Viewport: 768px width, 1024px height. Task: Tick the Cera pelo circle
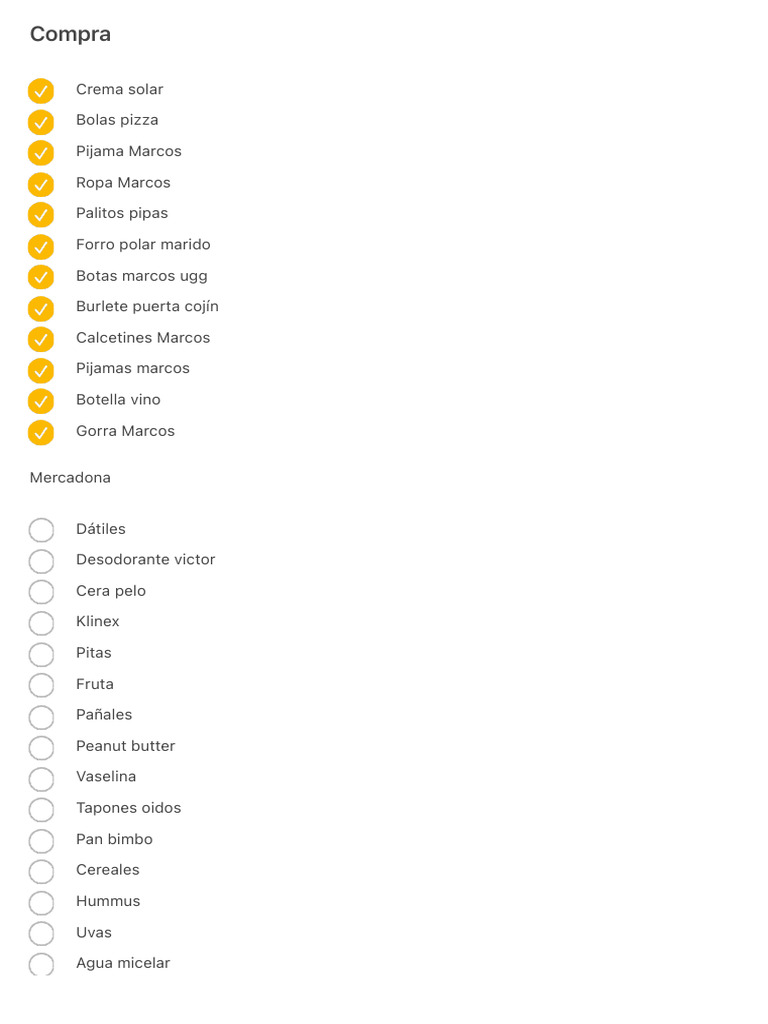click(41, 592)
